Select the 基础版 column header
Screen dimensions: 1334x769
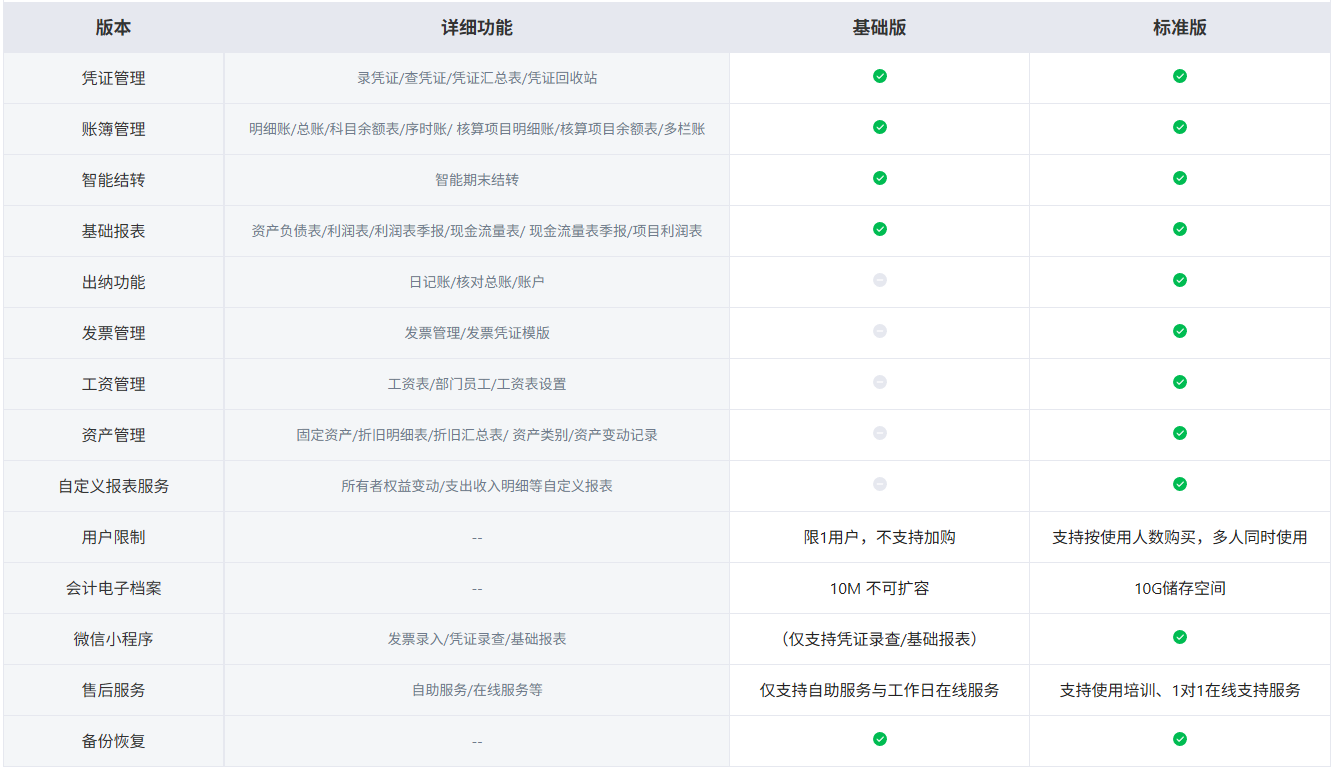click(x=879, y=28)
